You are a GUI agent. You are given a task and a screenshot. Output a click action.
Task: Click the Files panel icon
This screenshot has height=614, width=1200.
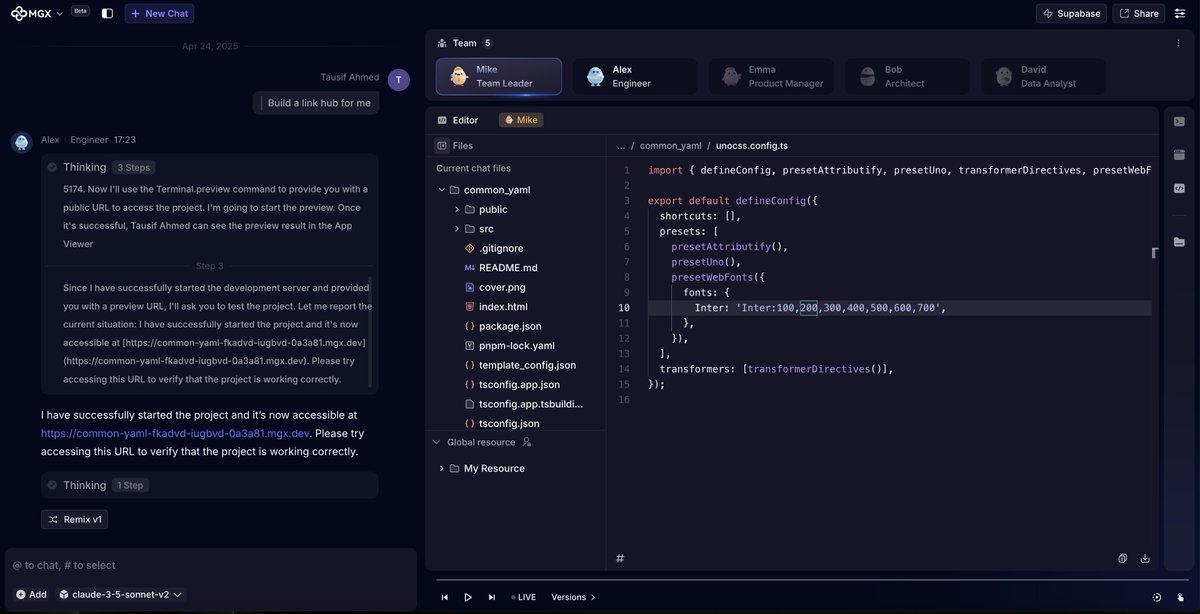(442, 145)
